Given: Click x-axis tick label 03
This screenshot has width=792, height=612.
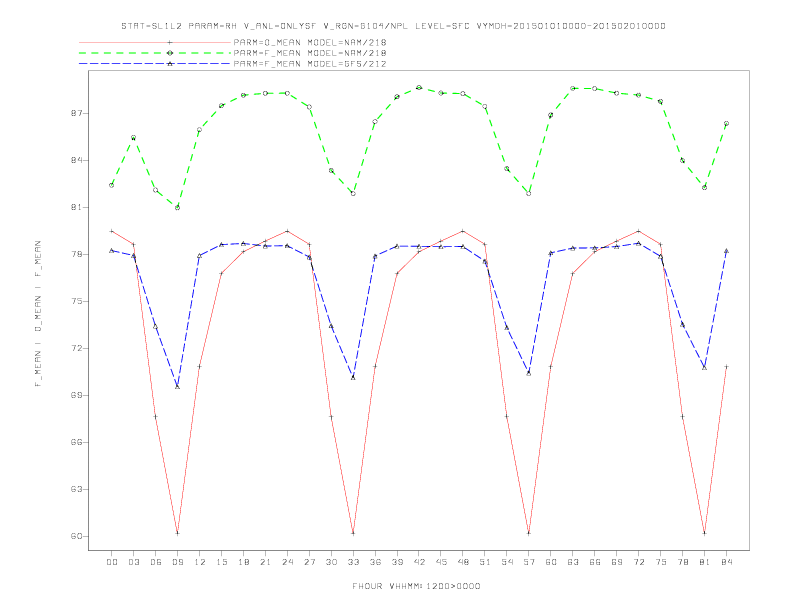Looking at the screenshot, I should (134, 562).
